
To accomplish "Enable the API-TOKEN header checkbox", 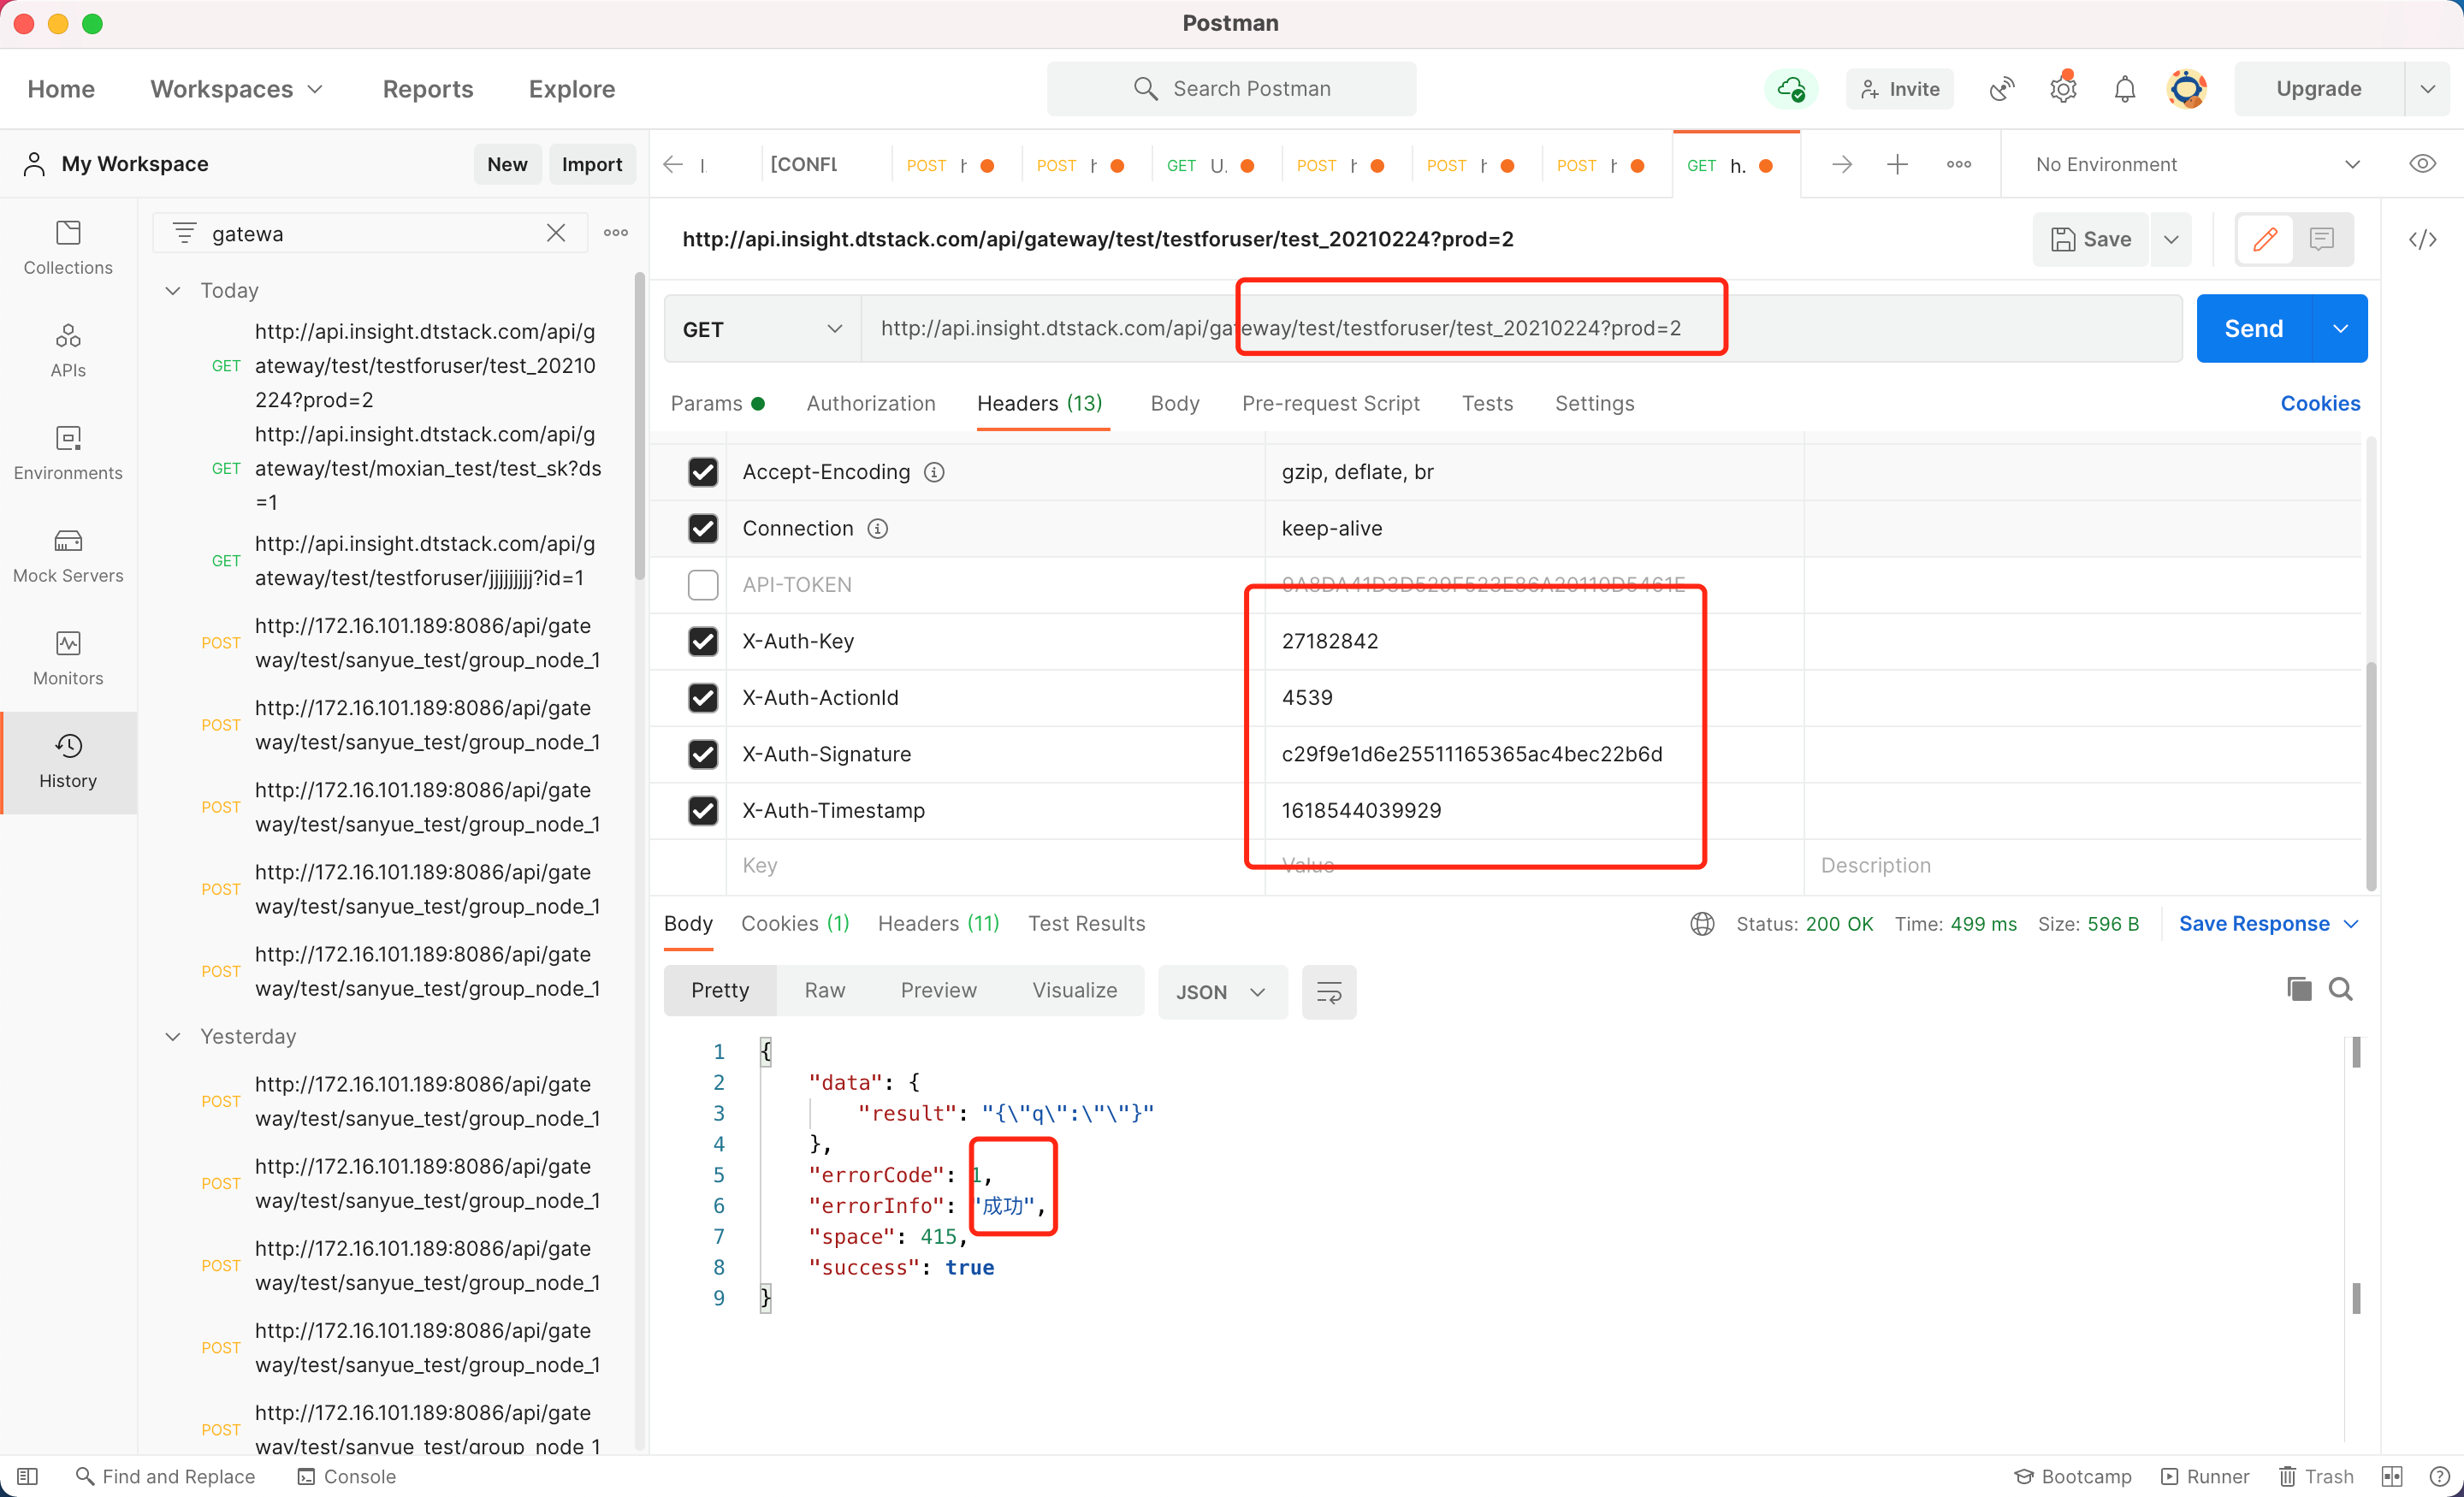I will click(703, 585).
